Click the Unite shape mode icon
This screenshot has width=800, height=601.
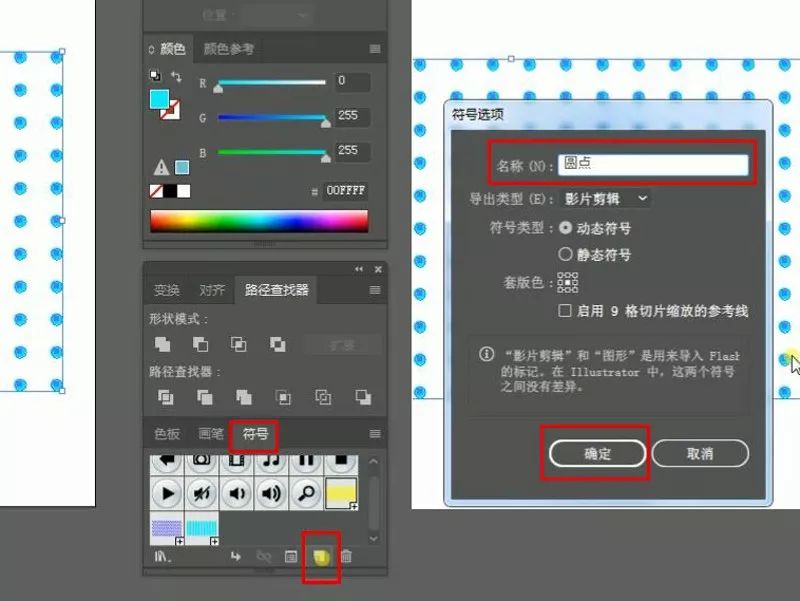(x=162, y=344)
